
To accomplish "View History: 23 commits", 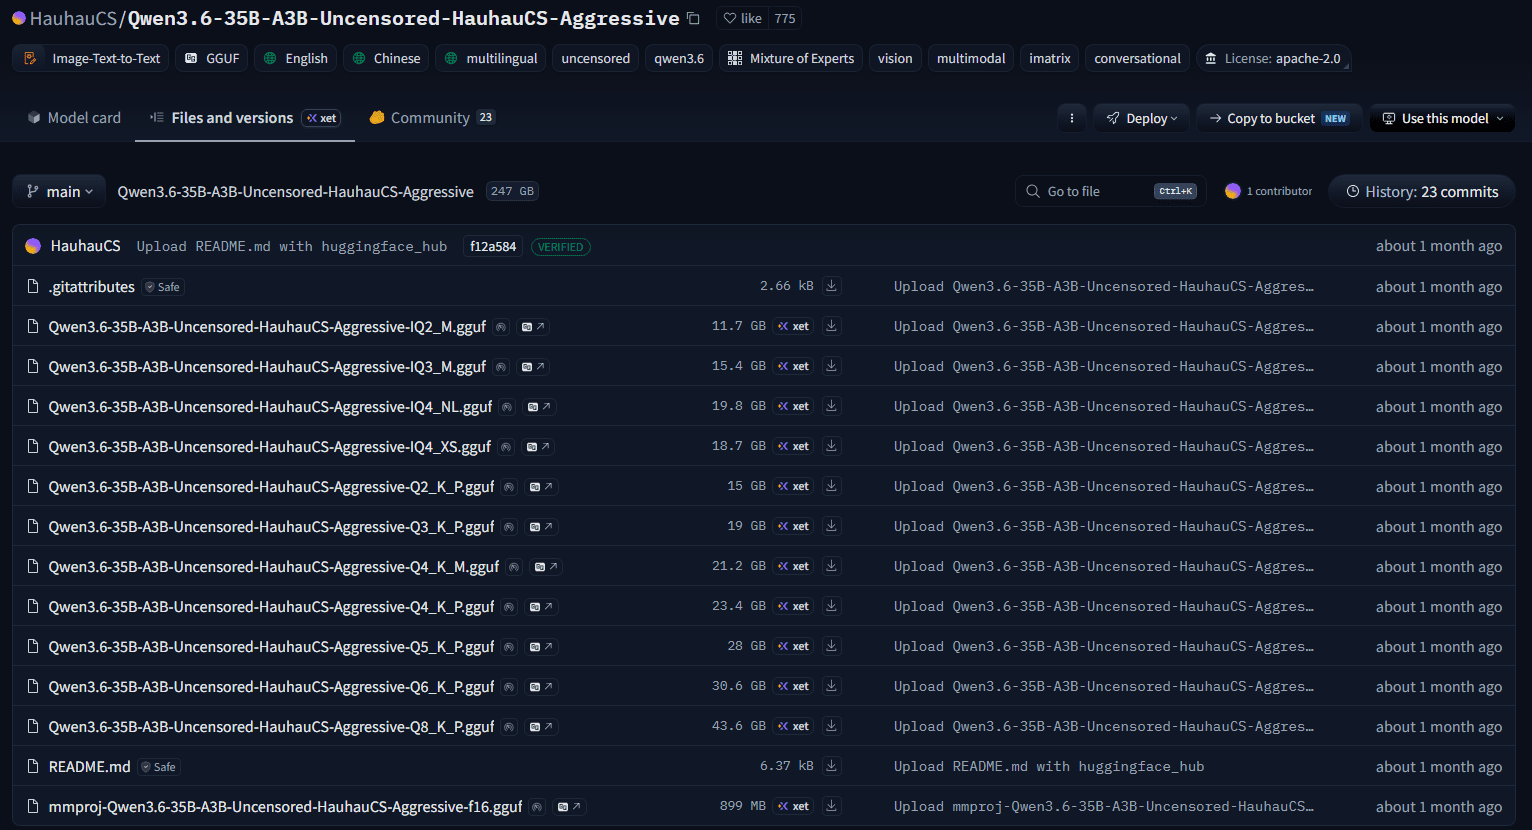I will point(1422,191).
